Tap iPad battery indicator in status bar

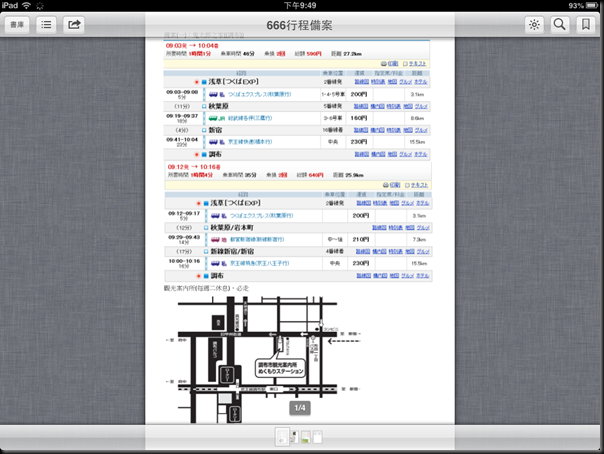pyautogui.click(x=592, y=5)
